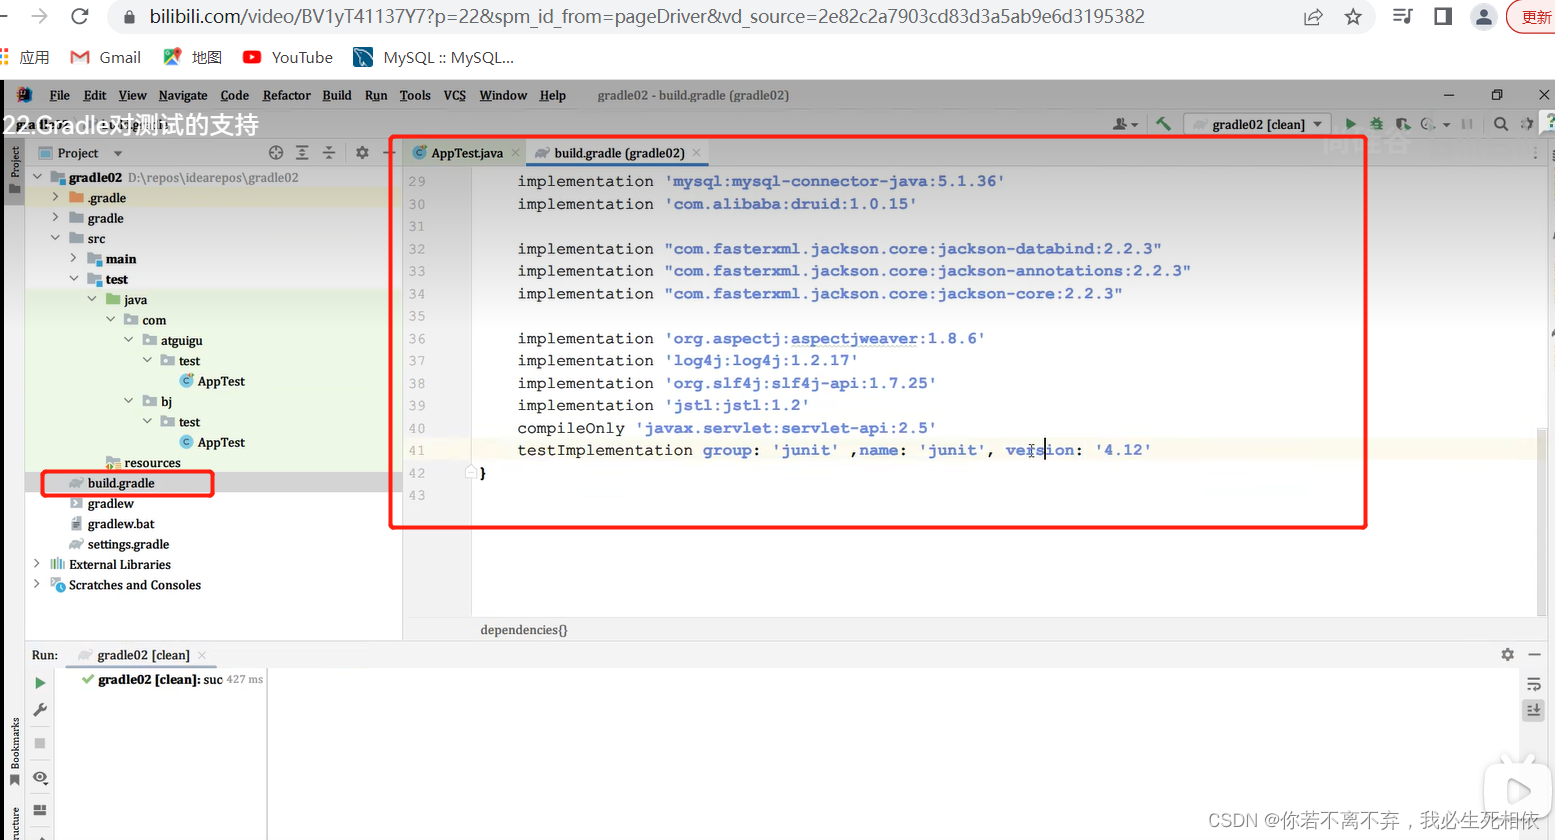This screenshot has height=840, width=1555.
Task: Expand the .gradle folder
Action: (56, 197)
